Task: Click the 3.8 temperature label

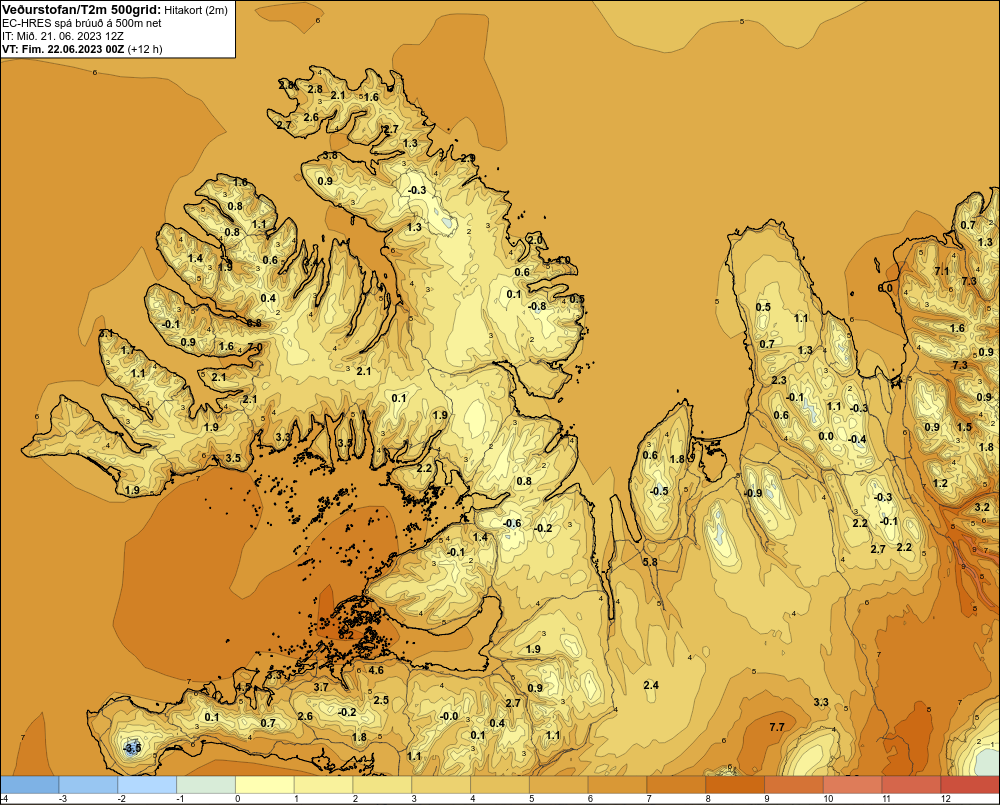Action: pyautogui.click(x=330, y=155)
